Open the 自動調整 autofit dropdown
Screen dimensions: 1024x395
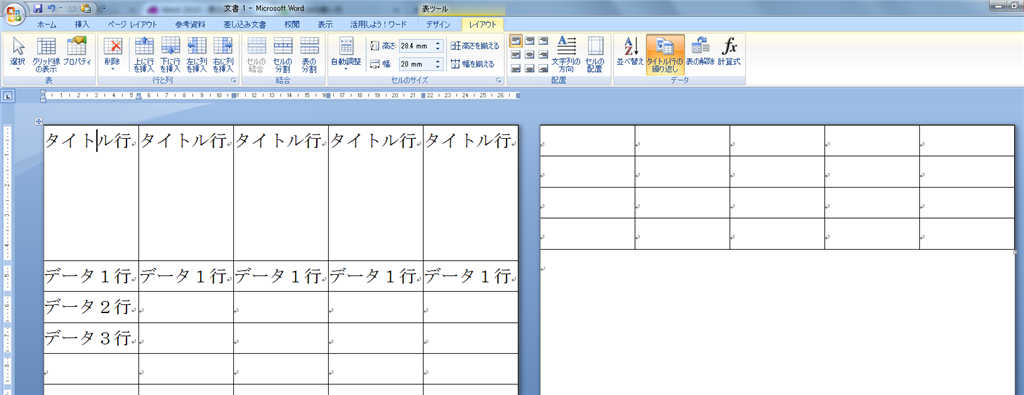345,54
